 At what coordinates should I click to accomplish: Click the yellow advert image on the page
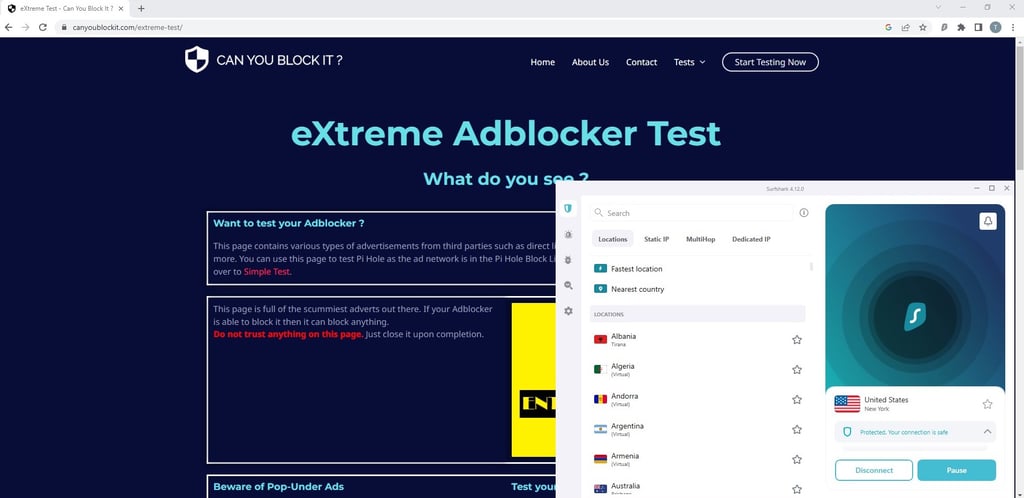point(534,380)
